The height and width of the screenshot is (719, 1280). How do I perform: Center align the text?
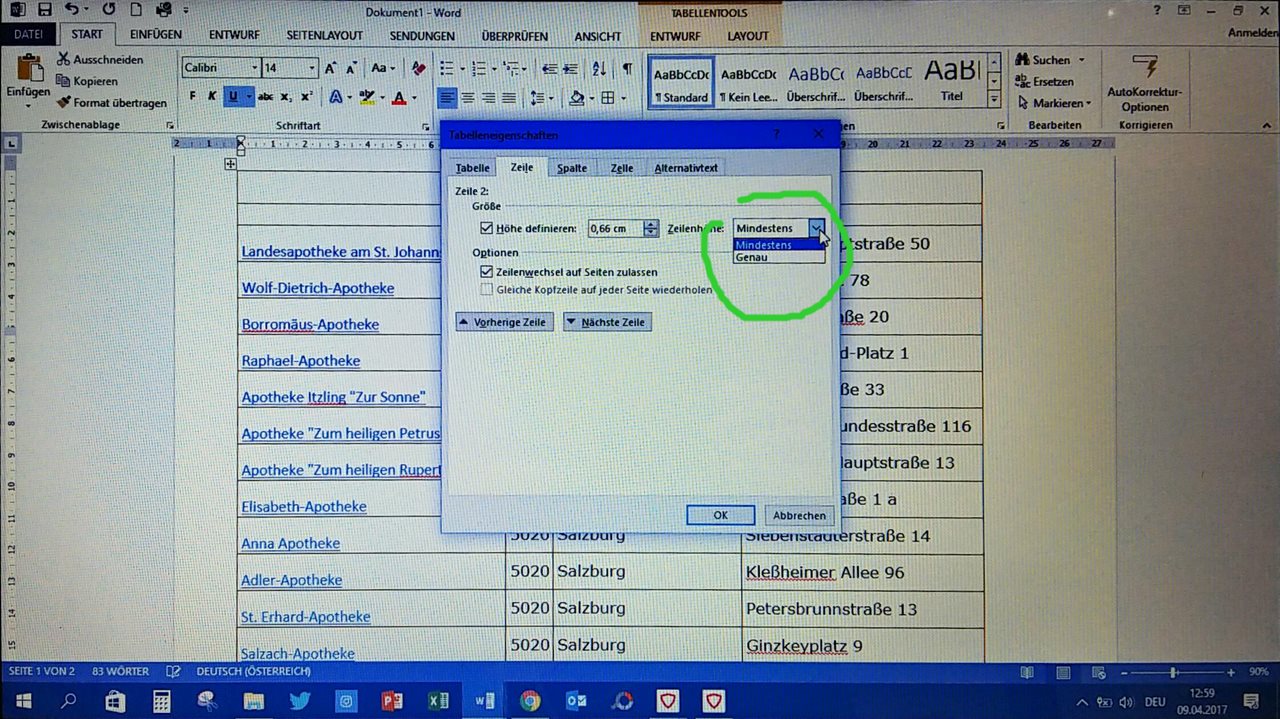(x=468, y=97)
